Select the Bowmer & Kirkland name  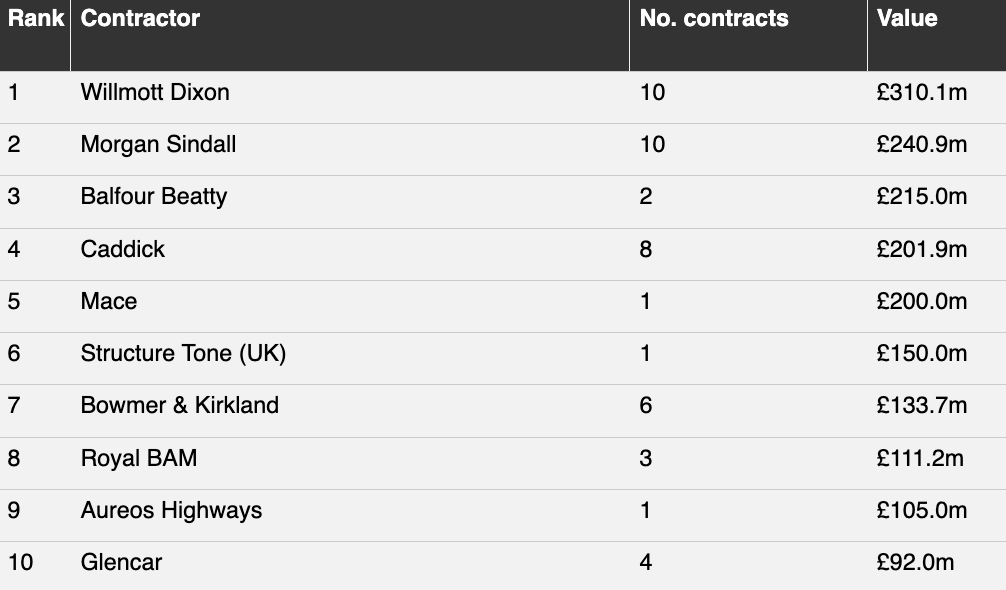[180, 406]
